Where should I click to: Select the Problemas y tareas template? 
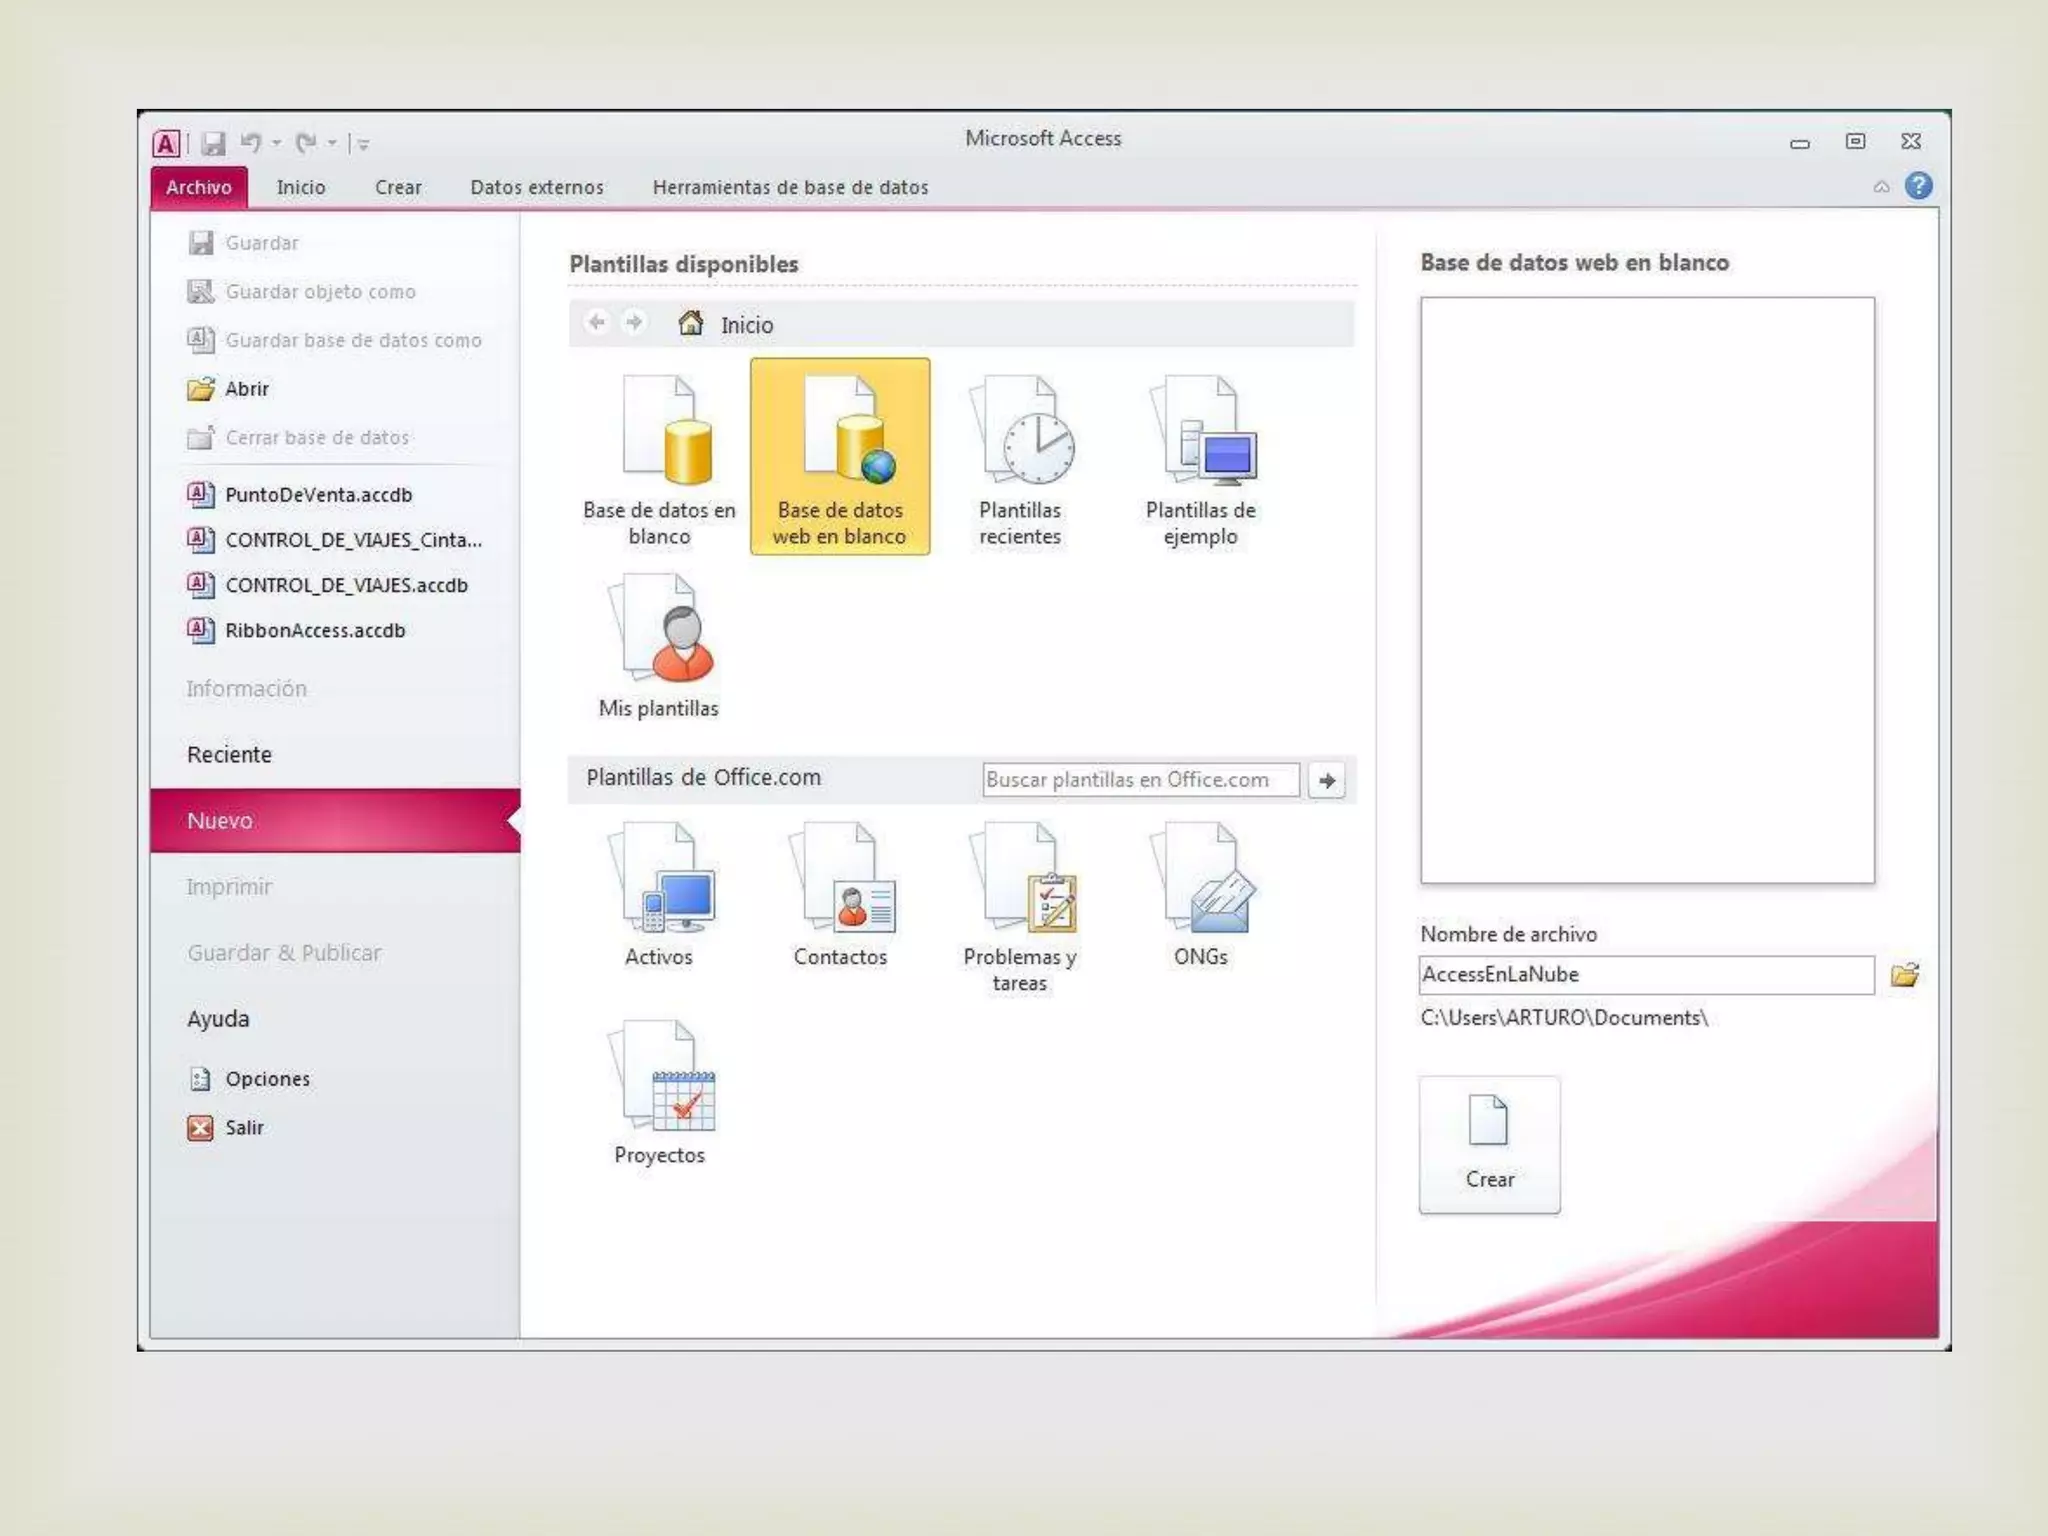(x=1020, y=905)
